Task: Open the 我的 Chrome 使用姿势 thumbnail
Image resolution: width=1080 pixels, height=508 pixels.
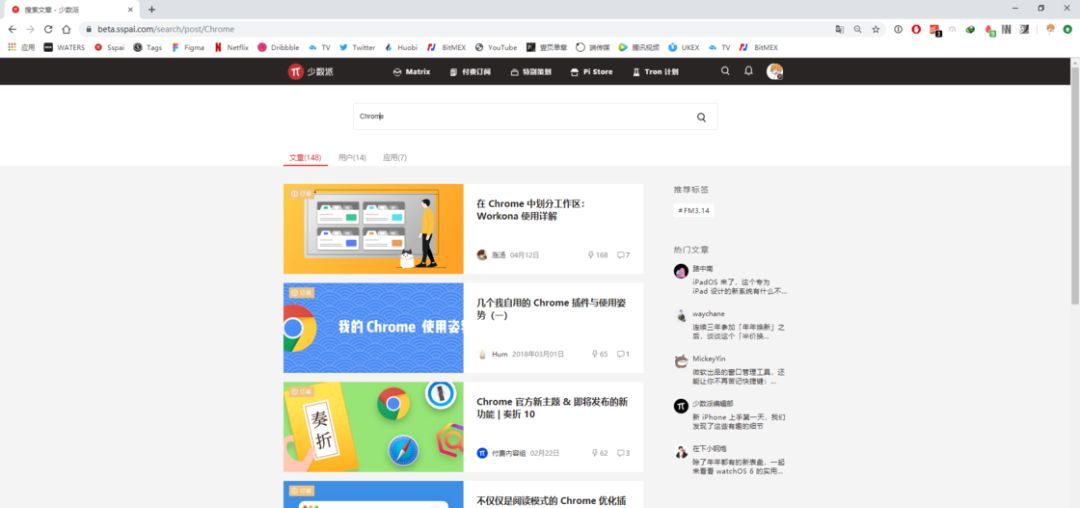Action: pyautogui.click(x=373, y=328)
